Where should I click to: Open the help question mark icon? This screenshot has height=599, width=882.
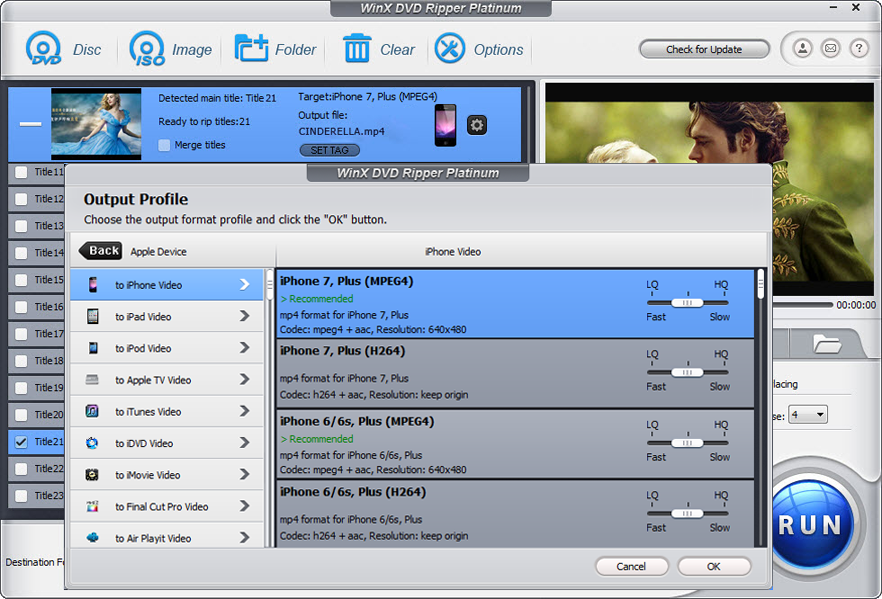click(x=858, y=48)
